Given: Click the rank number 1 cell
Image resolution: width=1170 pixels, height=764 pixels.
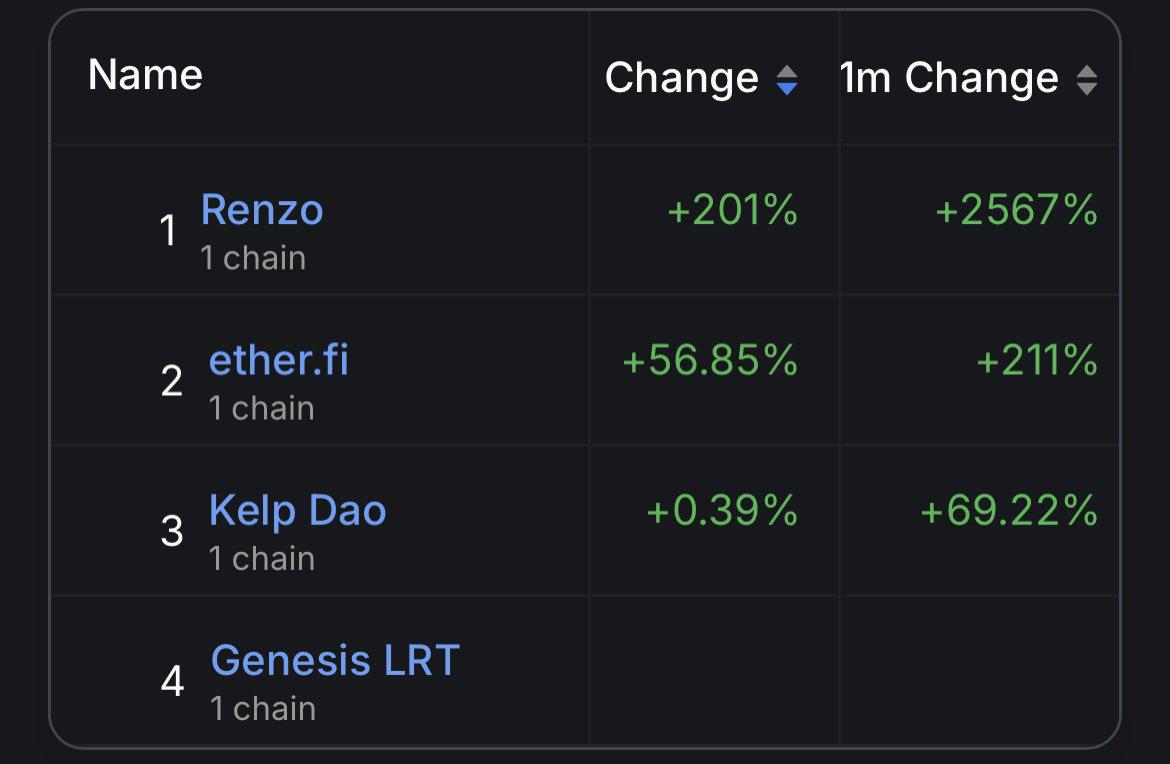Looking at the screenshot, I should pyautogui.click(x=168, y=230).
